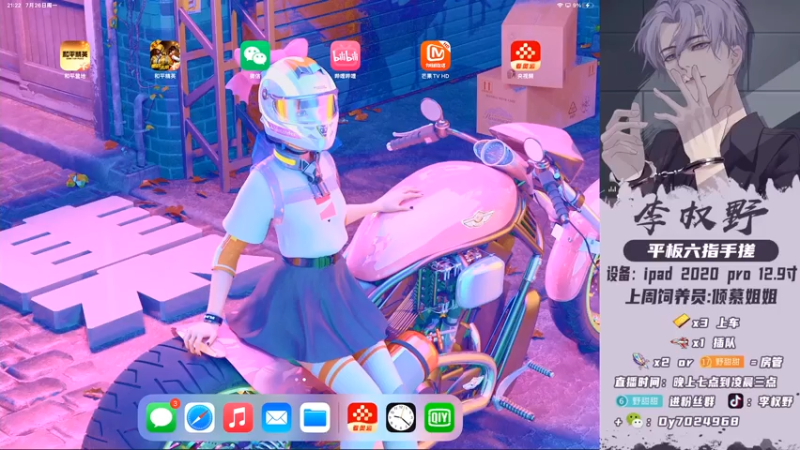This screenshot has height=450, width=800.
Task: Launch the green iQIYI app in the dock
Action: pos(439,417)
